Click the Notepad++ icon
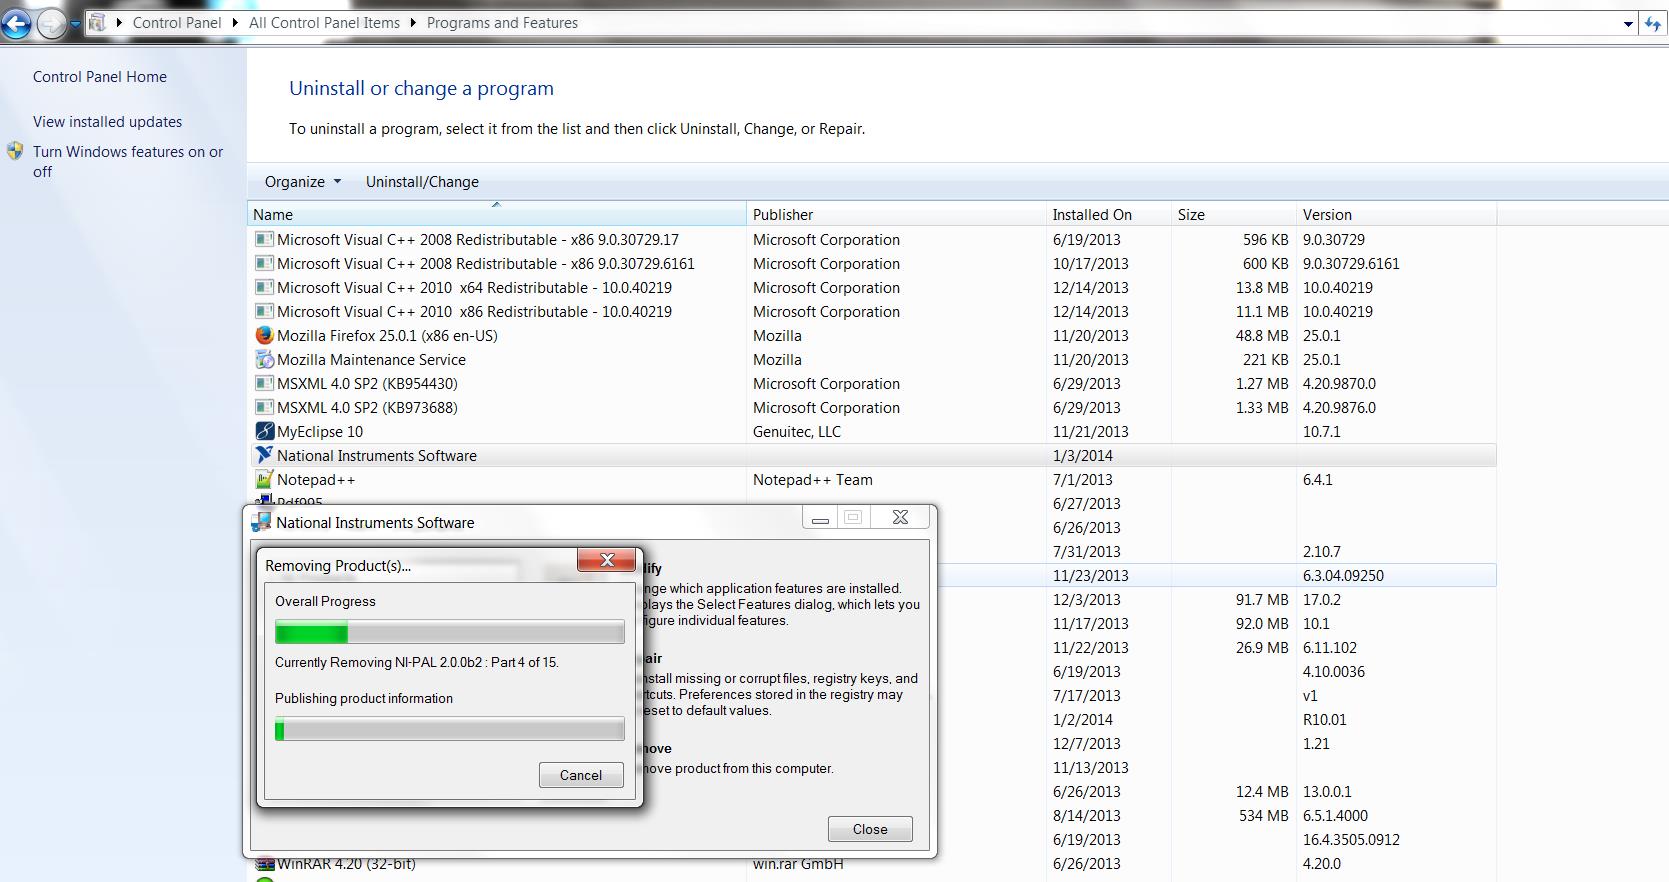1669x882 pixels. (x=264, y=480)
